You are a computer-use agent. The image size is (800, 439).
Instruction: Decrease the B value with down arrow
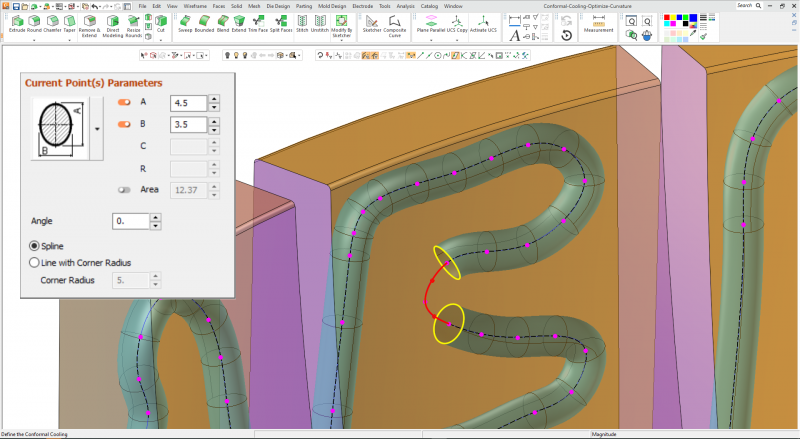[x=214, y=129]
